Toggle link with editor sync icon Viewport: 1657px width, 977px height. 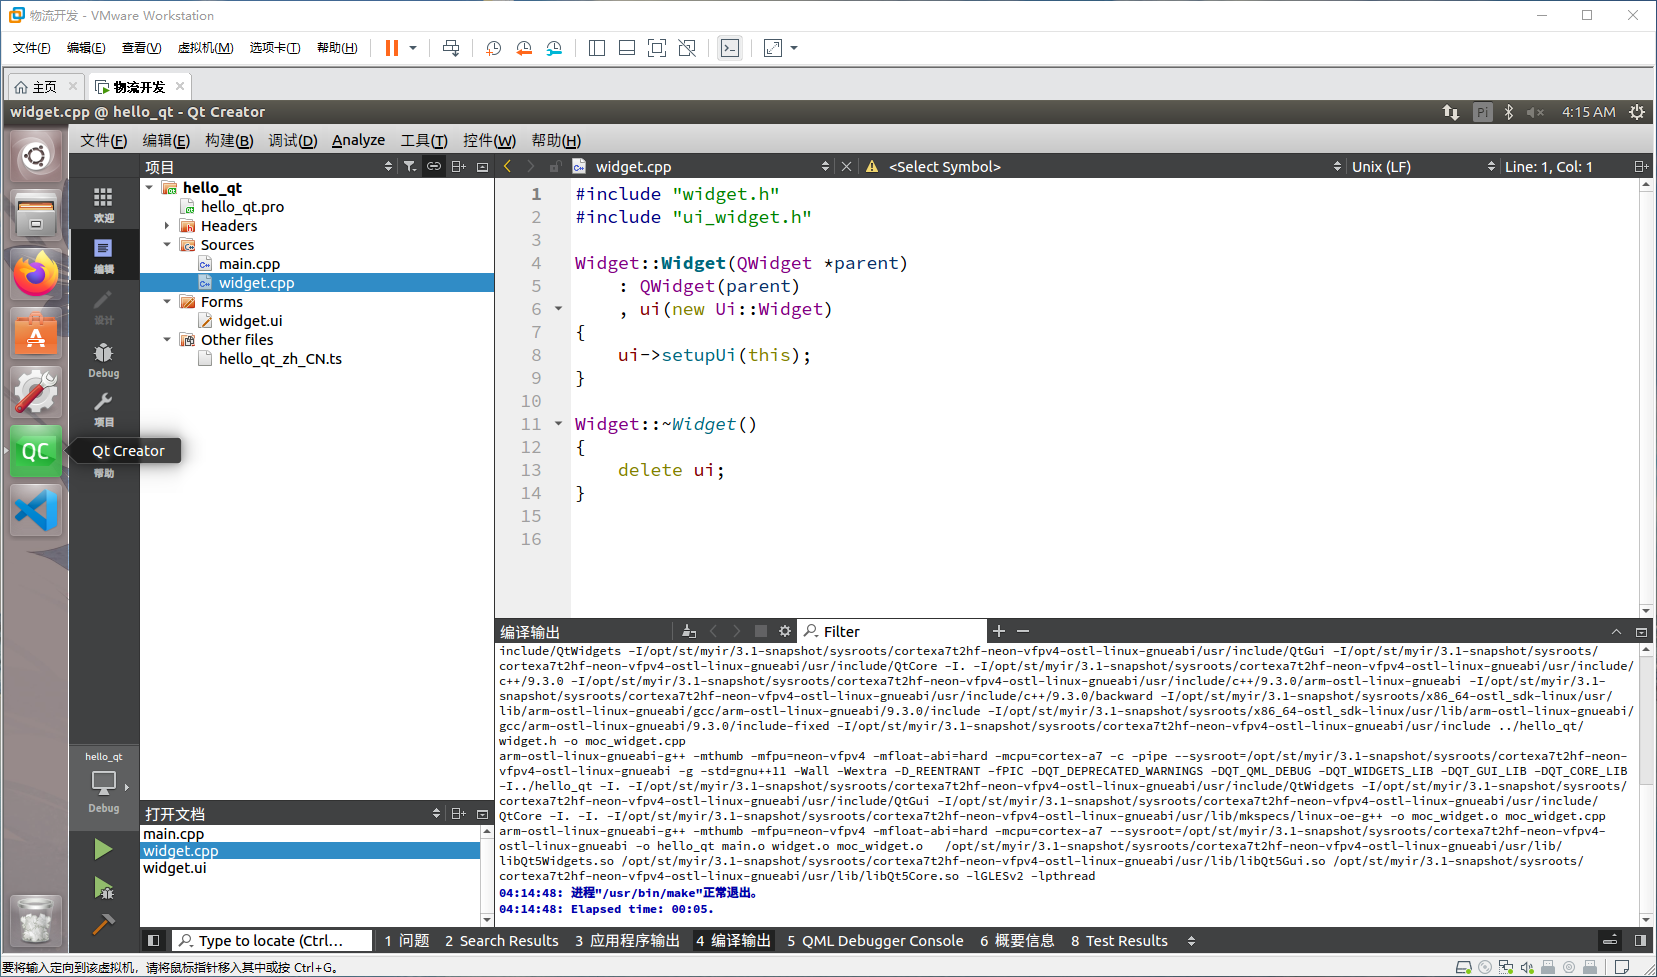pyautogui.click(x=434, y=166)
